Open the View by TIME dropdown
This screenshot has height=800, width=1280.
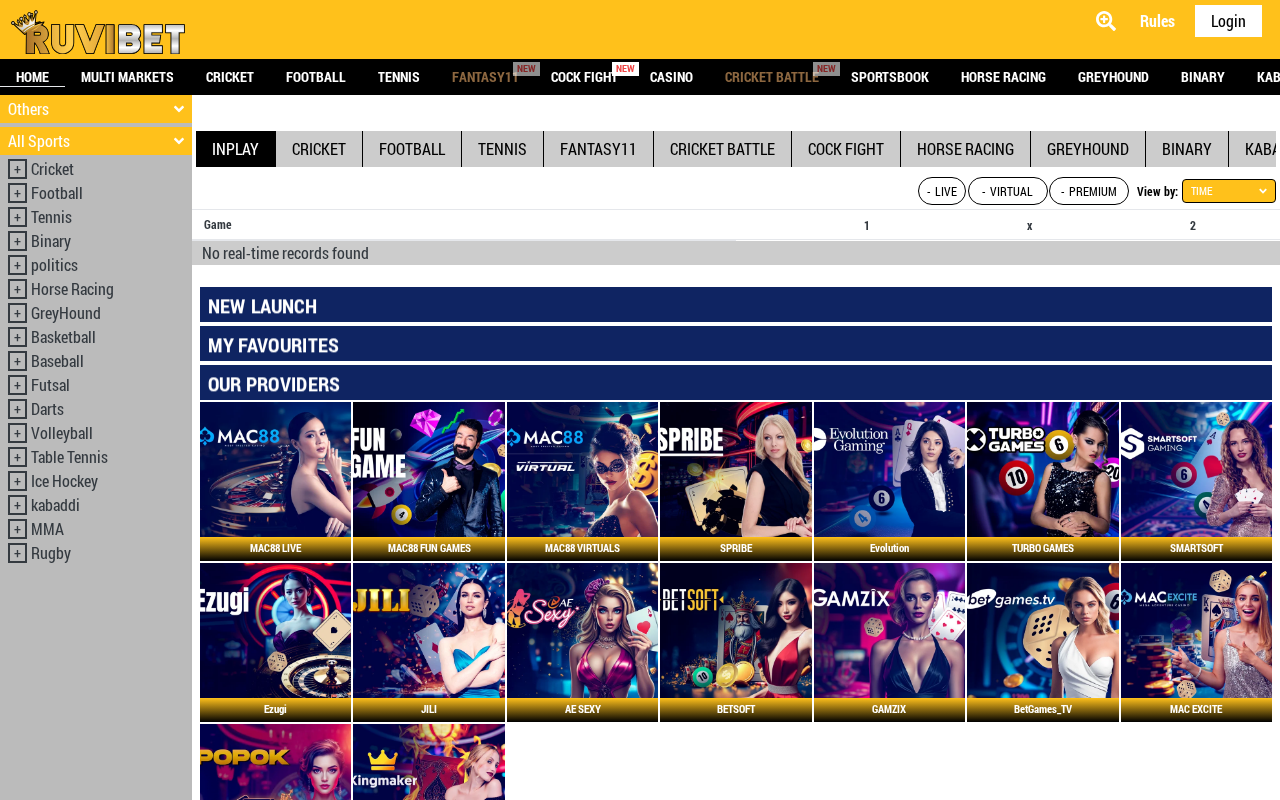(x=1228, y=191)
